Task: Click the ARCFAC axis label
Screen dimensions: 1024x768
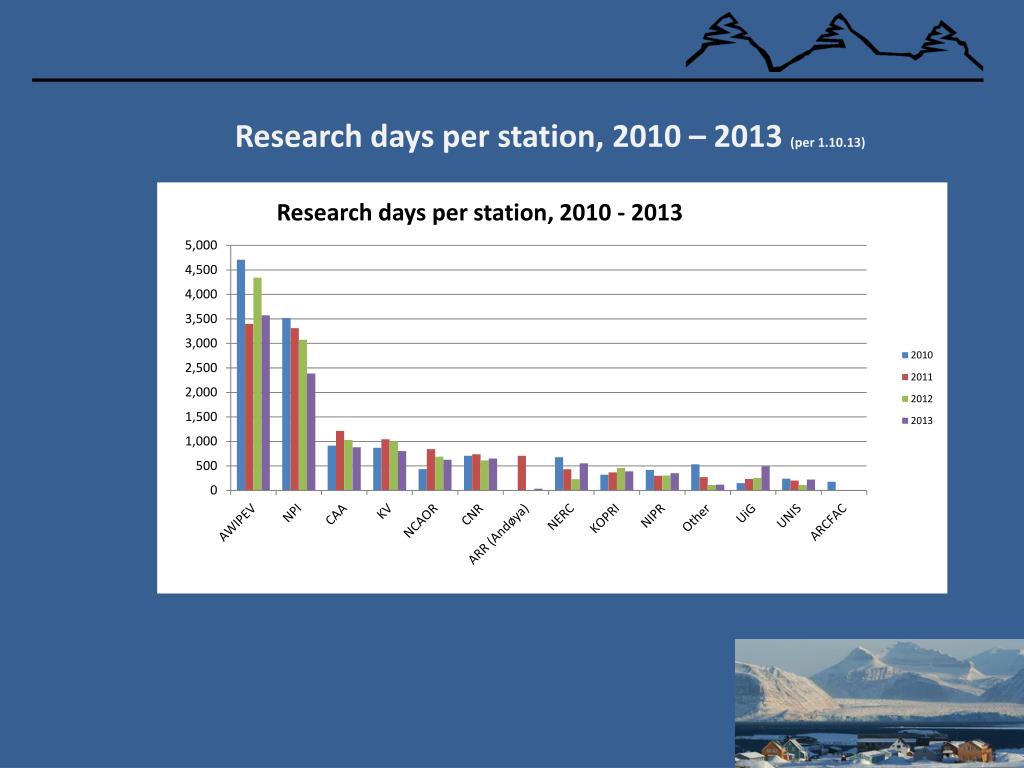Action: tap(829, 522)
